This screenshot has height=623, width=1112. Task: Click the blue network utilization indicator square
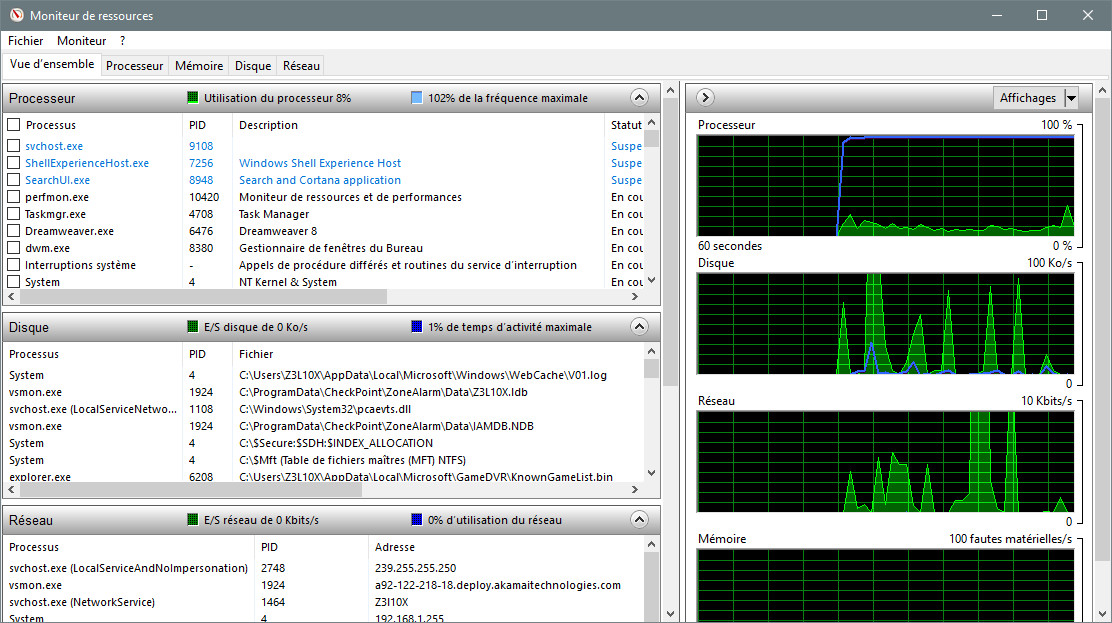[416, 519]
